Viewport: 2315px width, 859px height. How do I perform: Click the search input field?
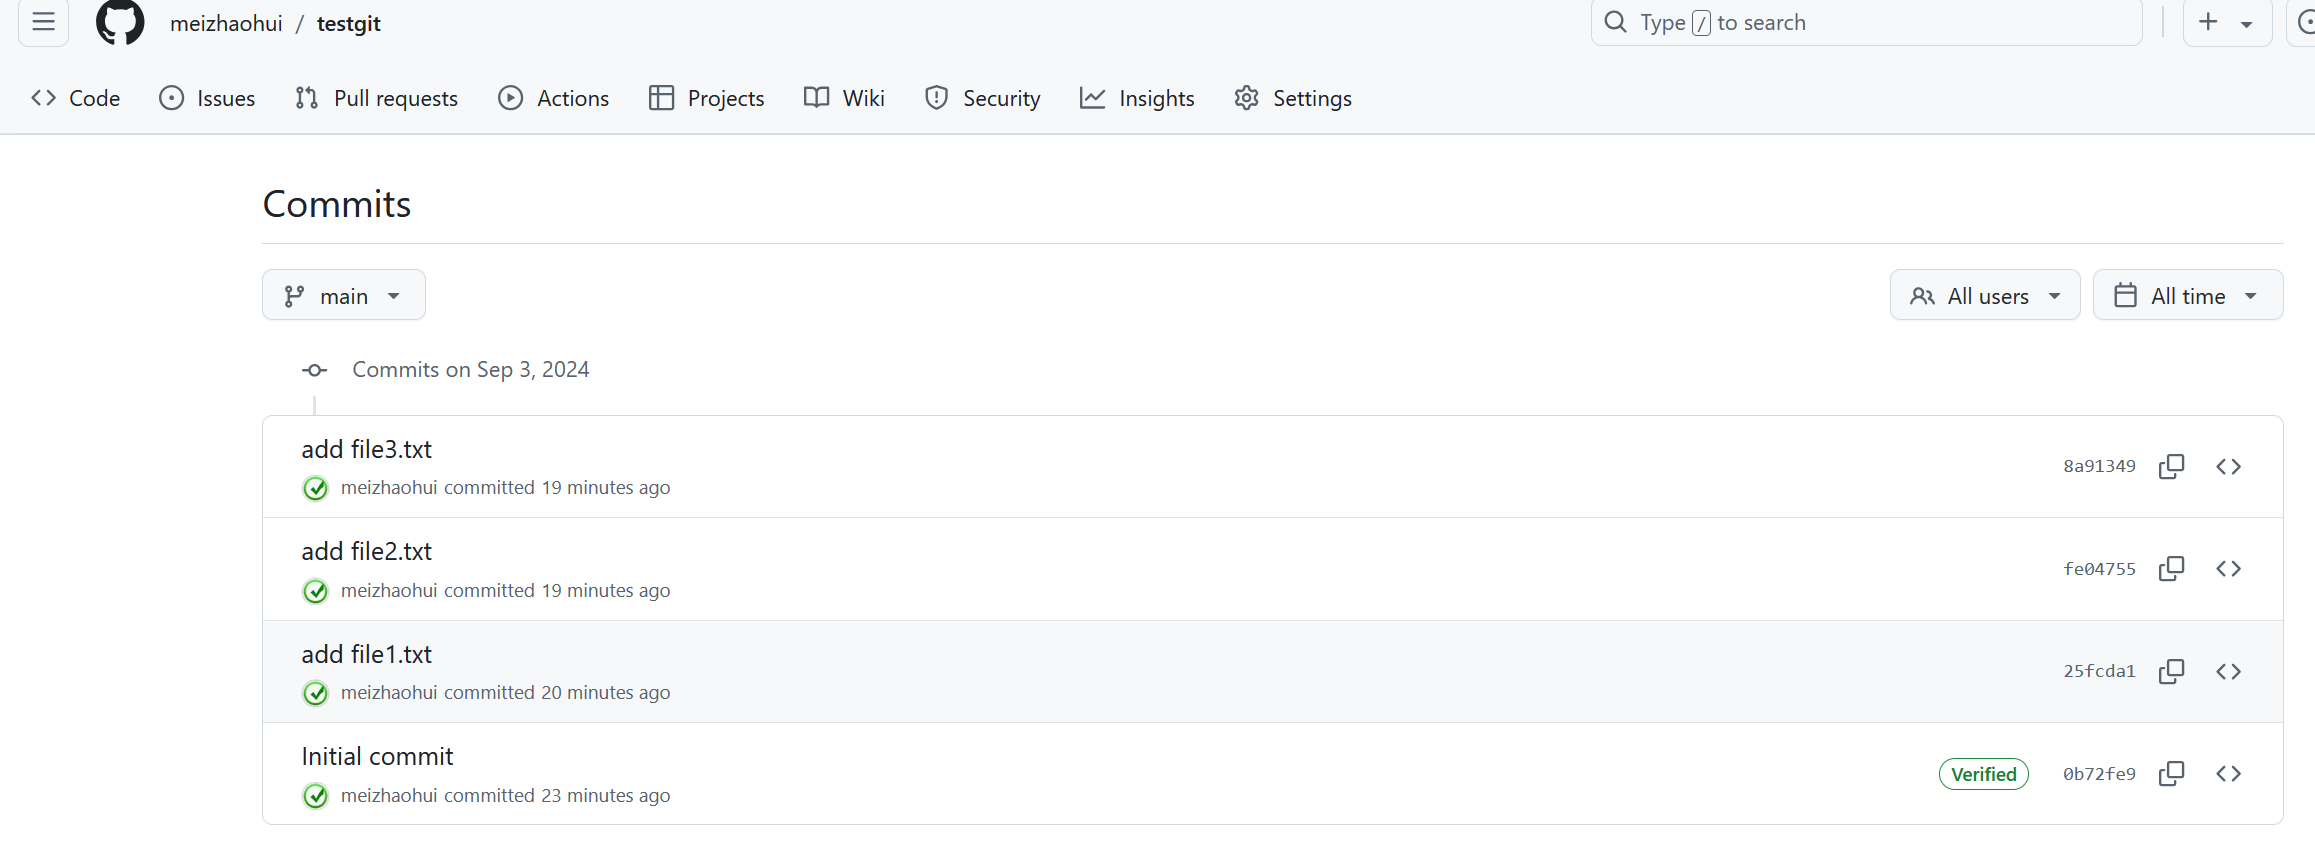(1865, 22)
